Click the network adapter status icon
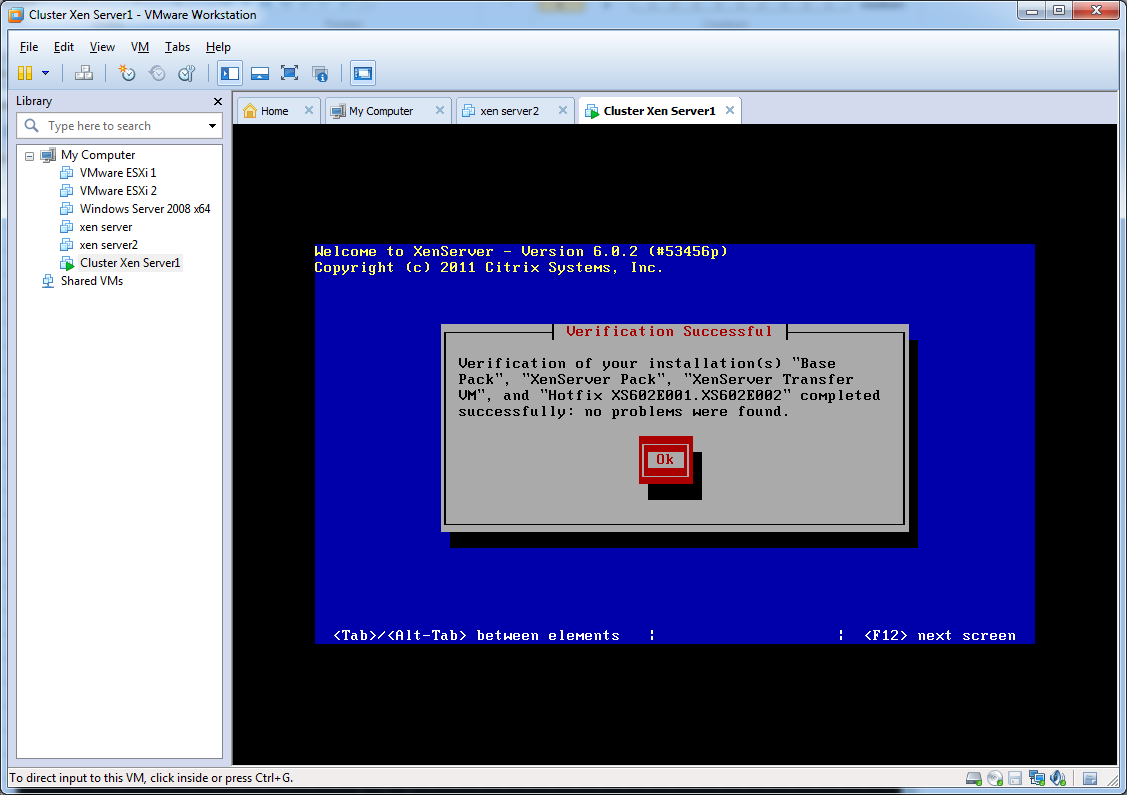Viewport: 1127px width, 795px height. click(x=1037, y=778)
